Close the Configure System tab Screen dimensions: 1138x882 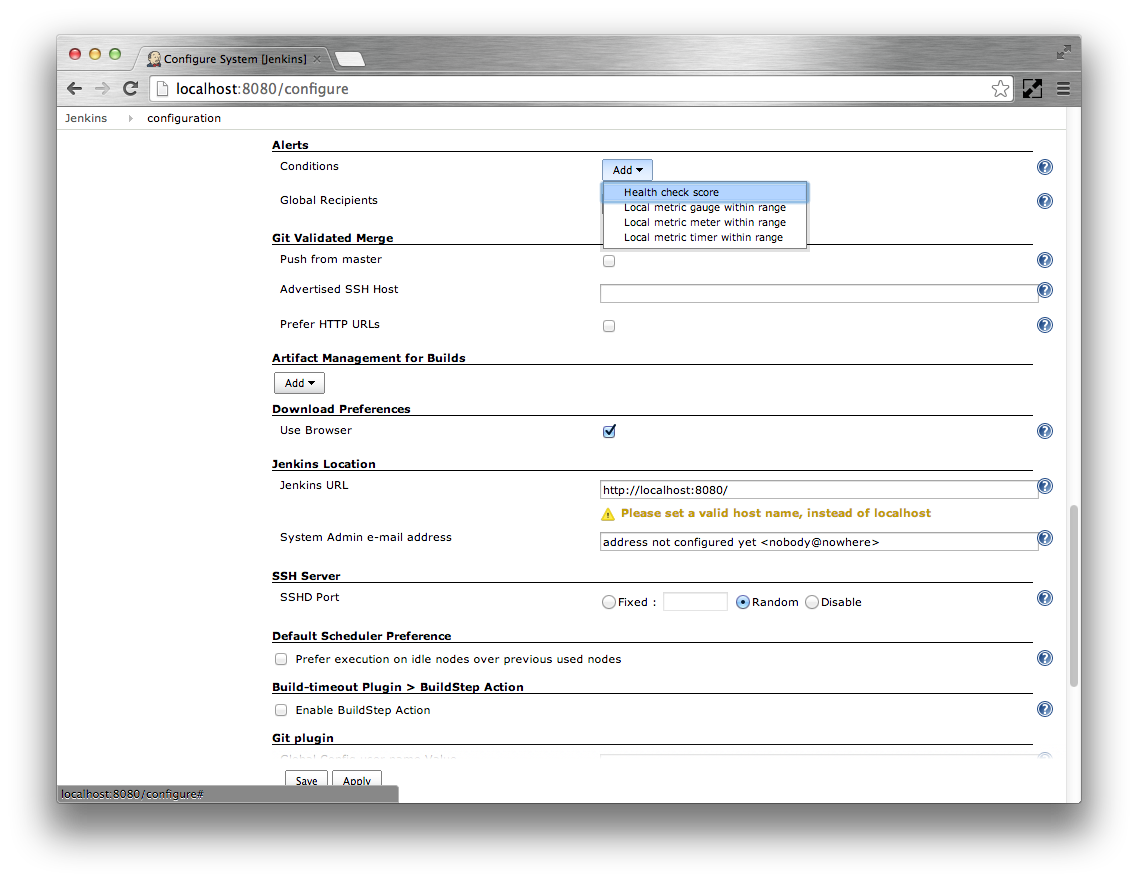pos(316,59)
